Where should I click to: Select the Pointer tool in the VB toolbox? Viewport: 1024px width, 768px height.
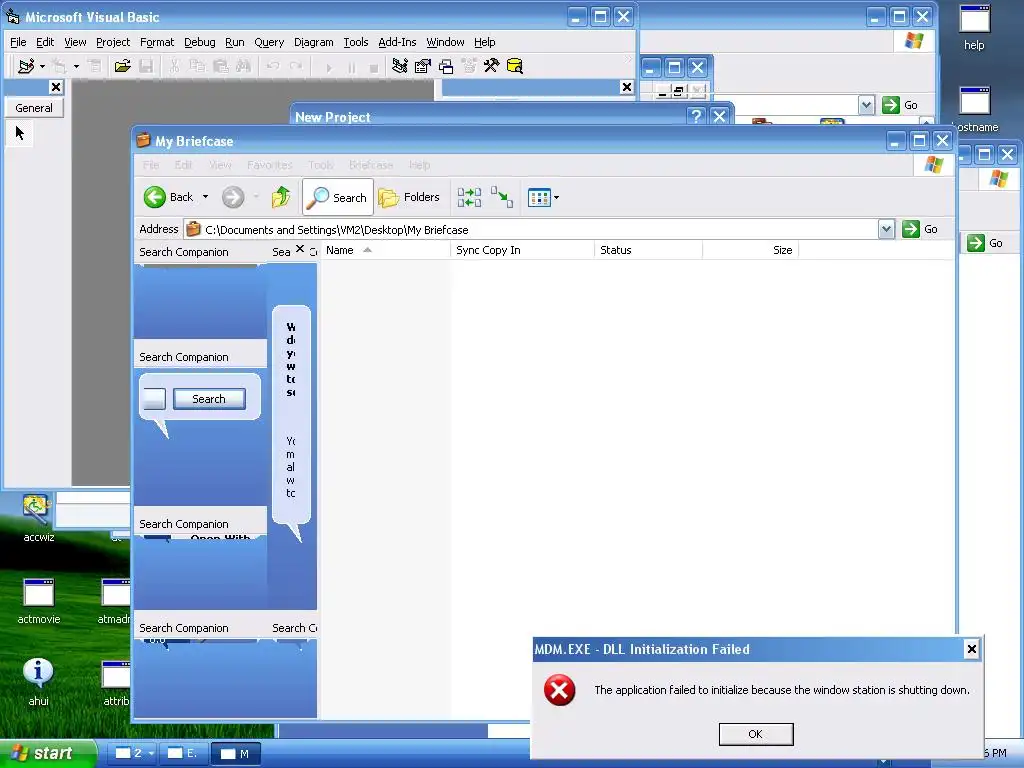point(20,133)
